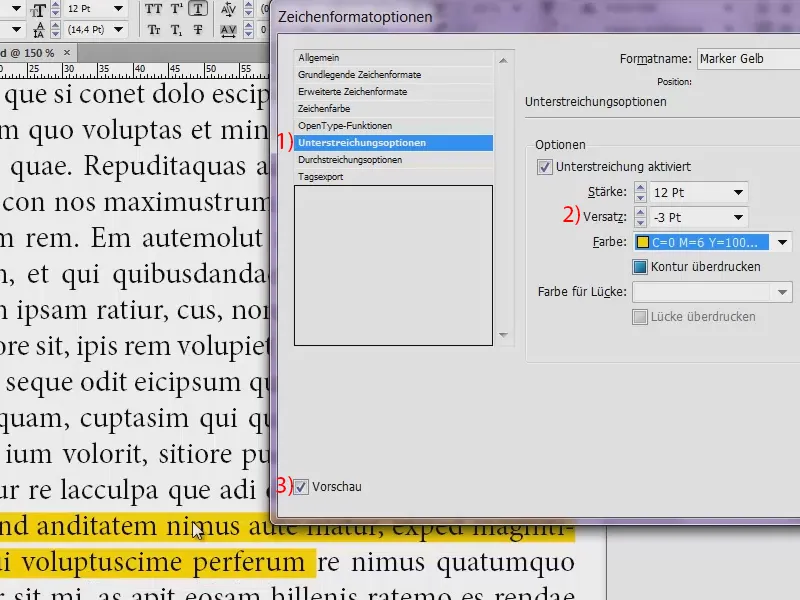Toggle Small Caps (Tr) formatting
800x600 pixels.
click(x=154, y=30)
